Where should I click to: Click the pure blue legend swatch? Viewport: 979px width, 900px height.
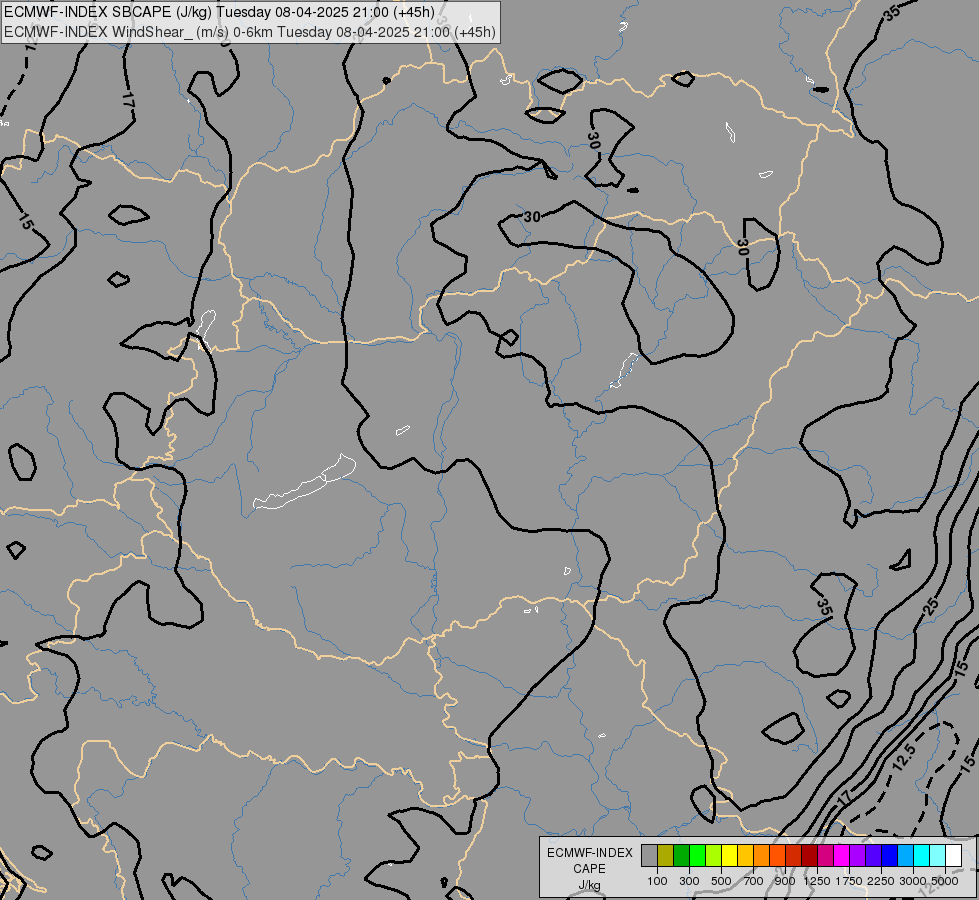click(890, 855)
